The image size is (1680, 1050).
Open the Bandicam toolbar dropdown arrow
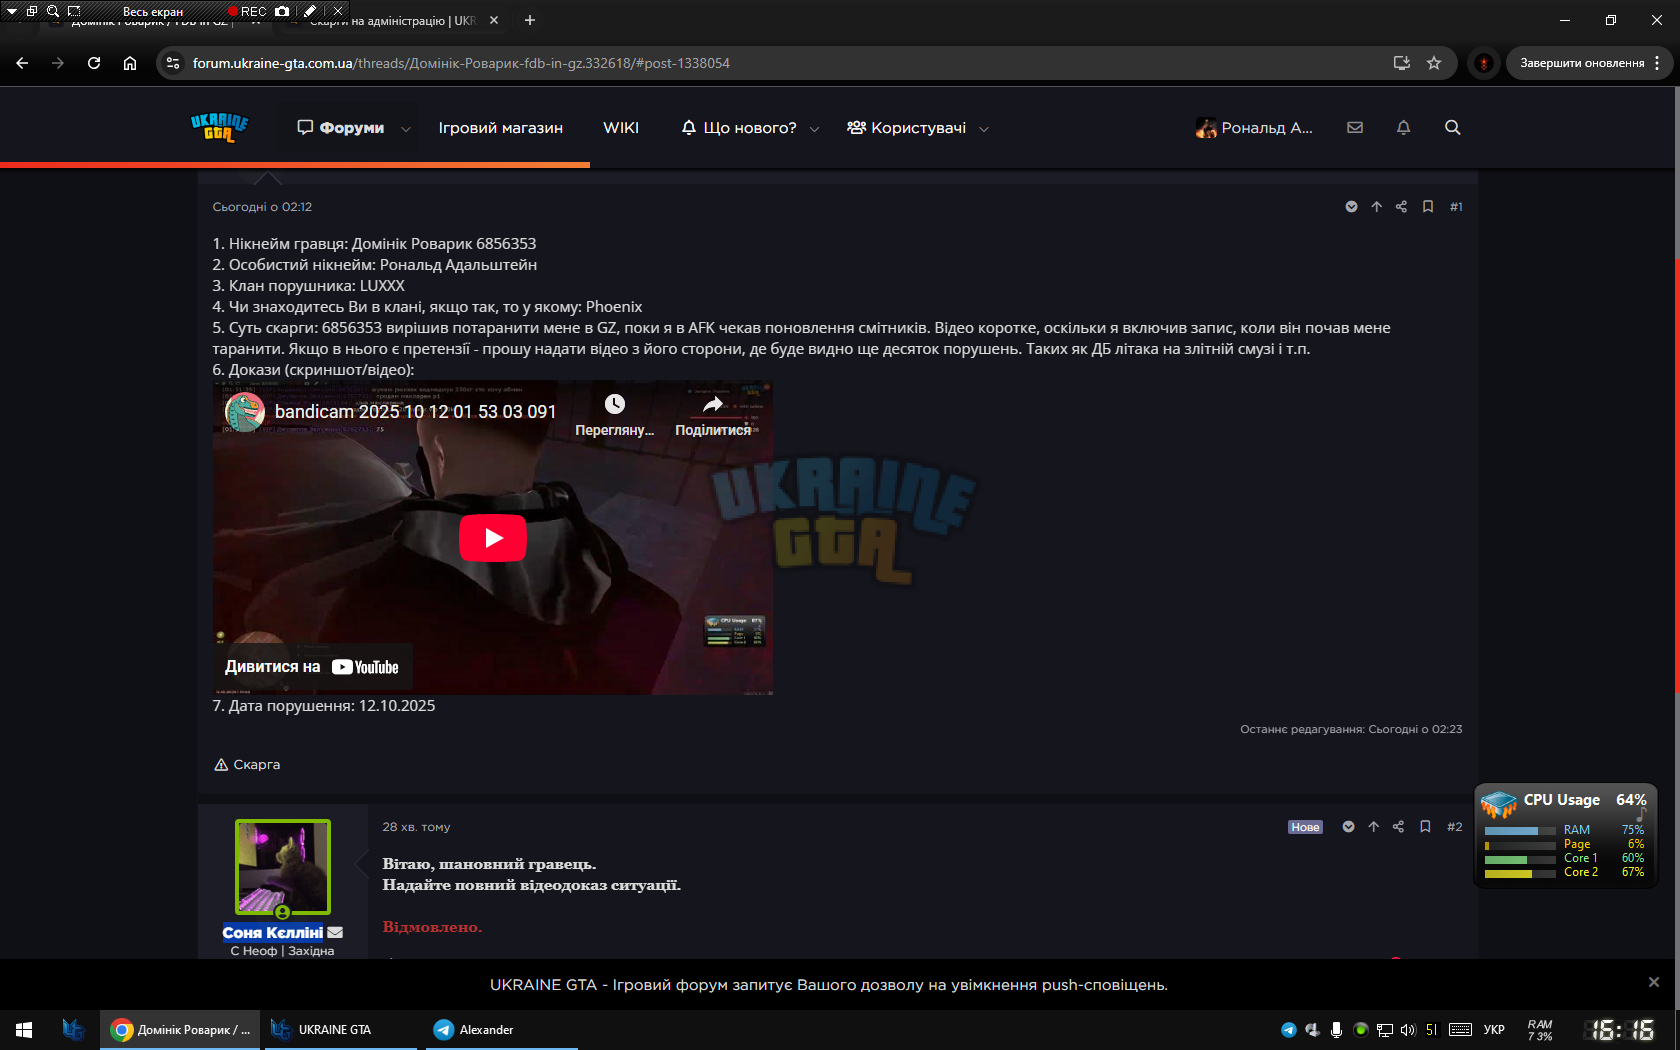[x=12, y=11]
